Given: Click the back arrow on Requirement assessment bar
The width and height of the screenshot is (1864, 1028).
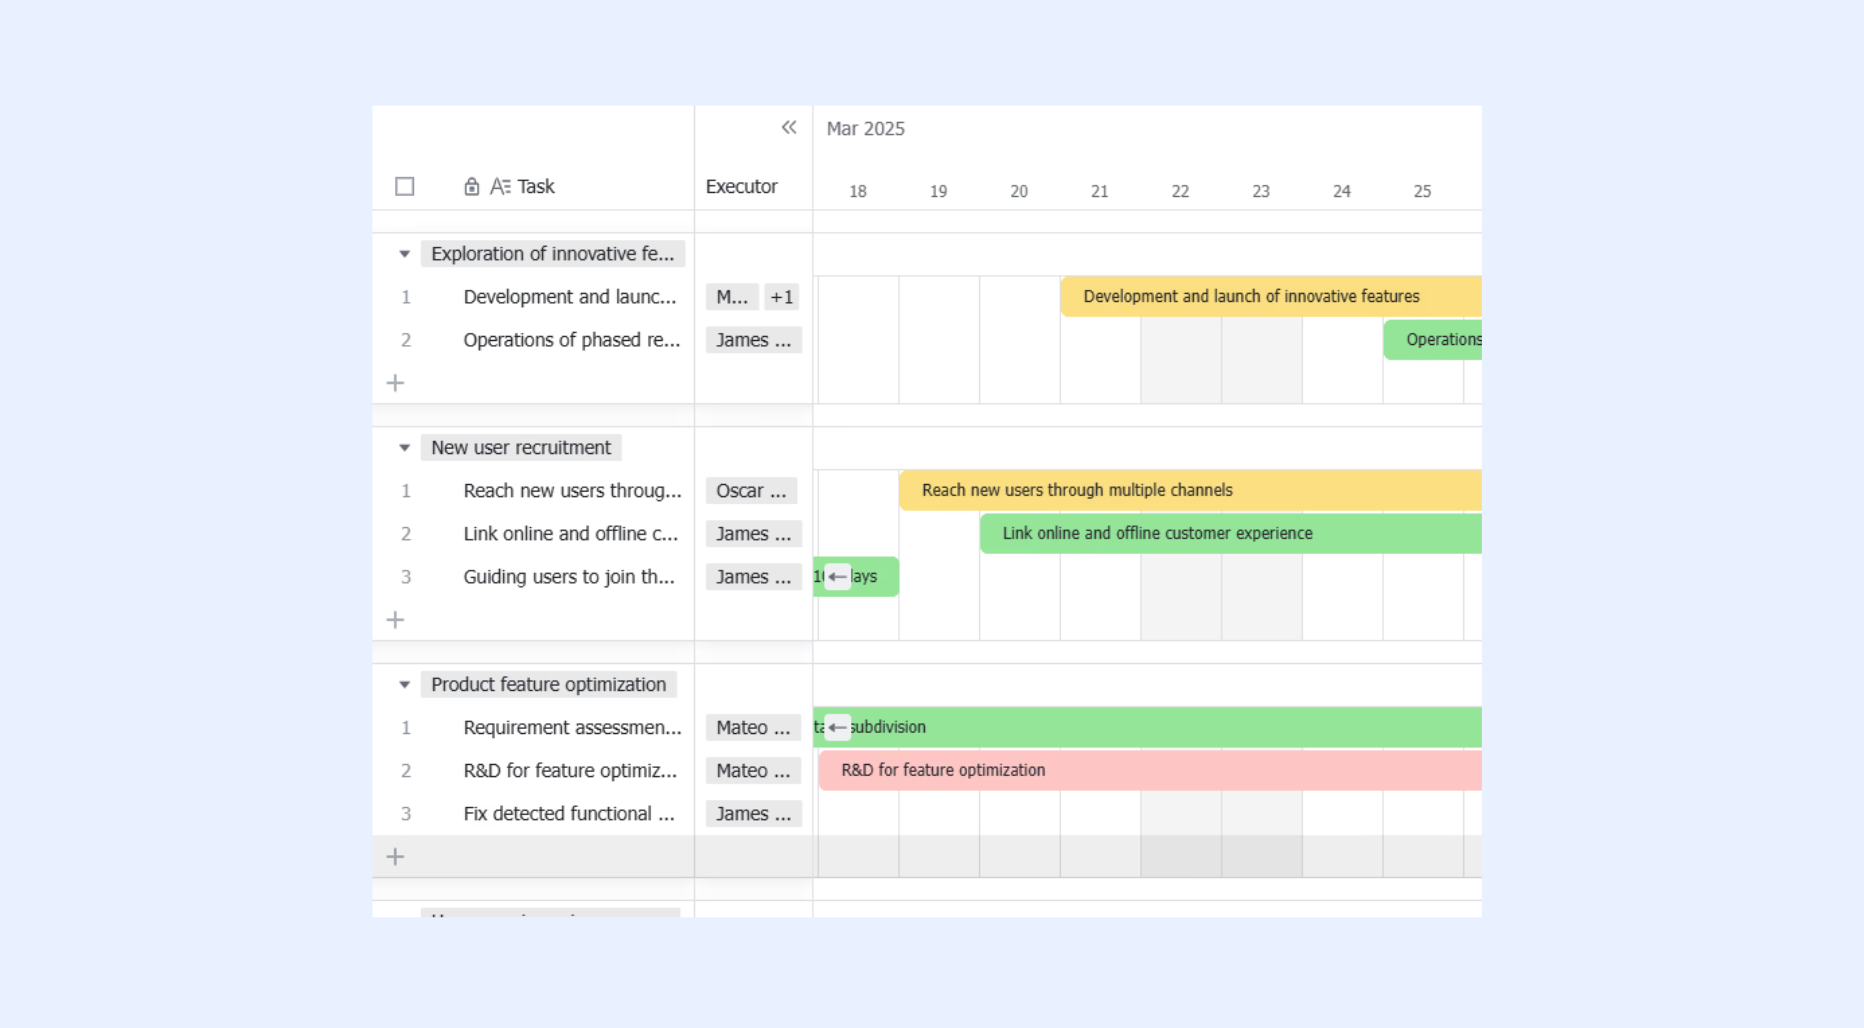Looking at the screenshot, I should (x=838, y=727).
